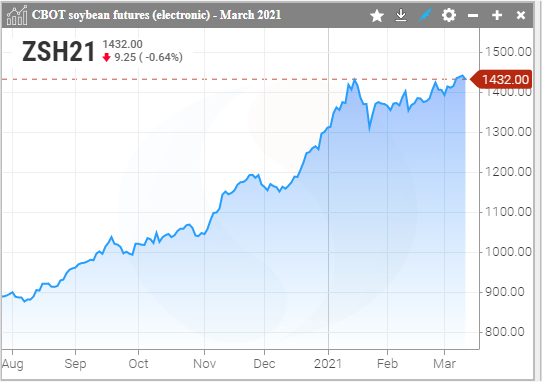Image resolution: width=542 pixels, height=382 pixels.
Task: Click the widget title CBOT soybean futures
Action: pos(156,15)
